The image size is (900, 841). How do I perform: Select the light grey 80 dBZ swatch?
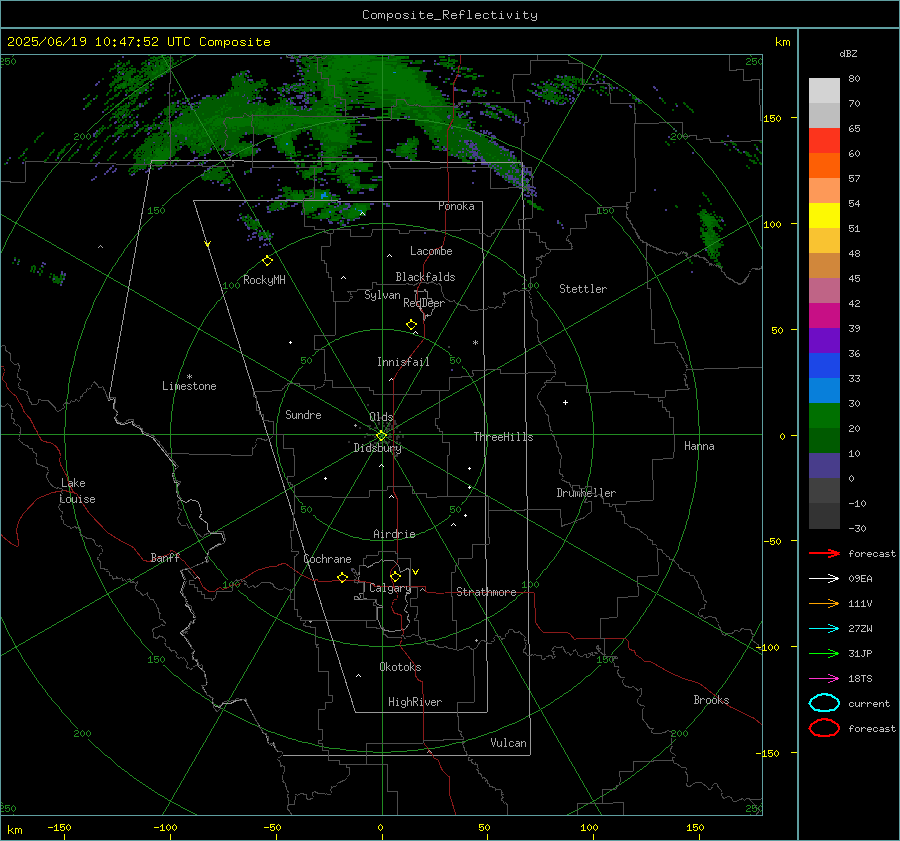[x=824, y=90]
